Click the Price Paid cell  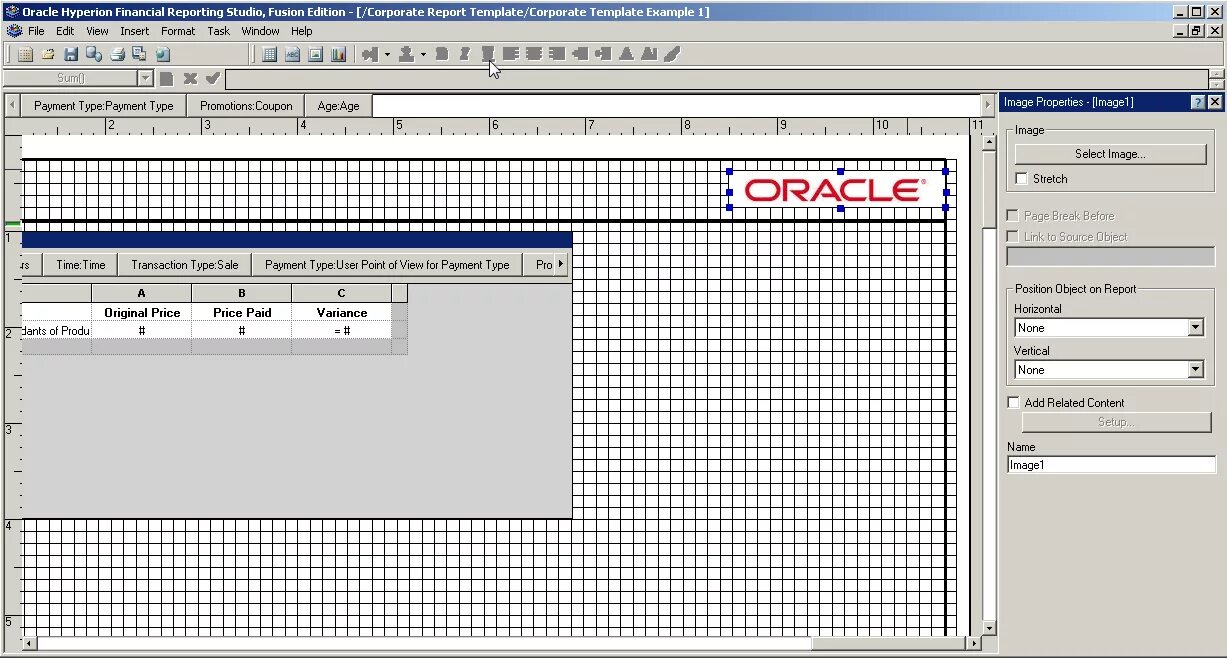pos(242,313)
